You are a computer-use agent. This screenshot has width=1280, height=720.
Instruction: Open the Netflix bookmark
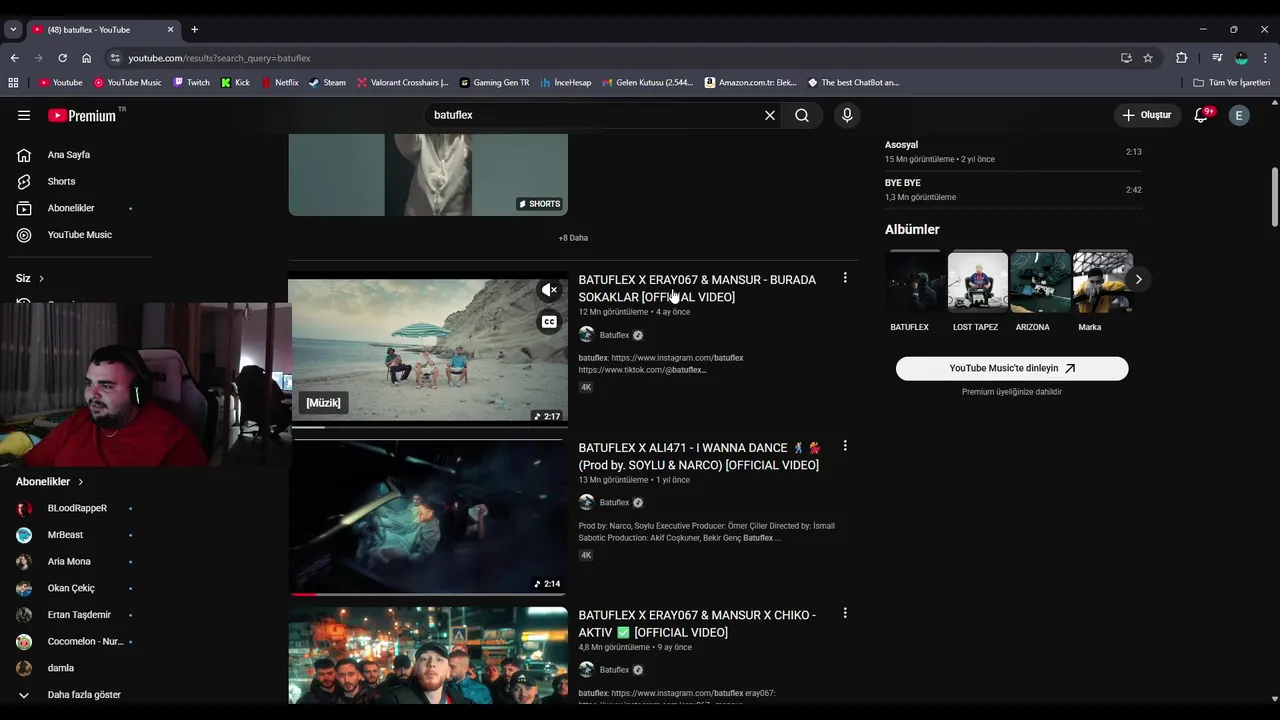(x=279, y=82)
